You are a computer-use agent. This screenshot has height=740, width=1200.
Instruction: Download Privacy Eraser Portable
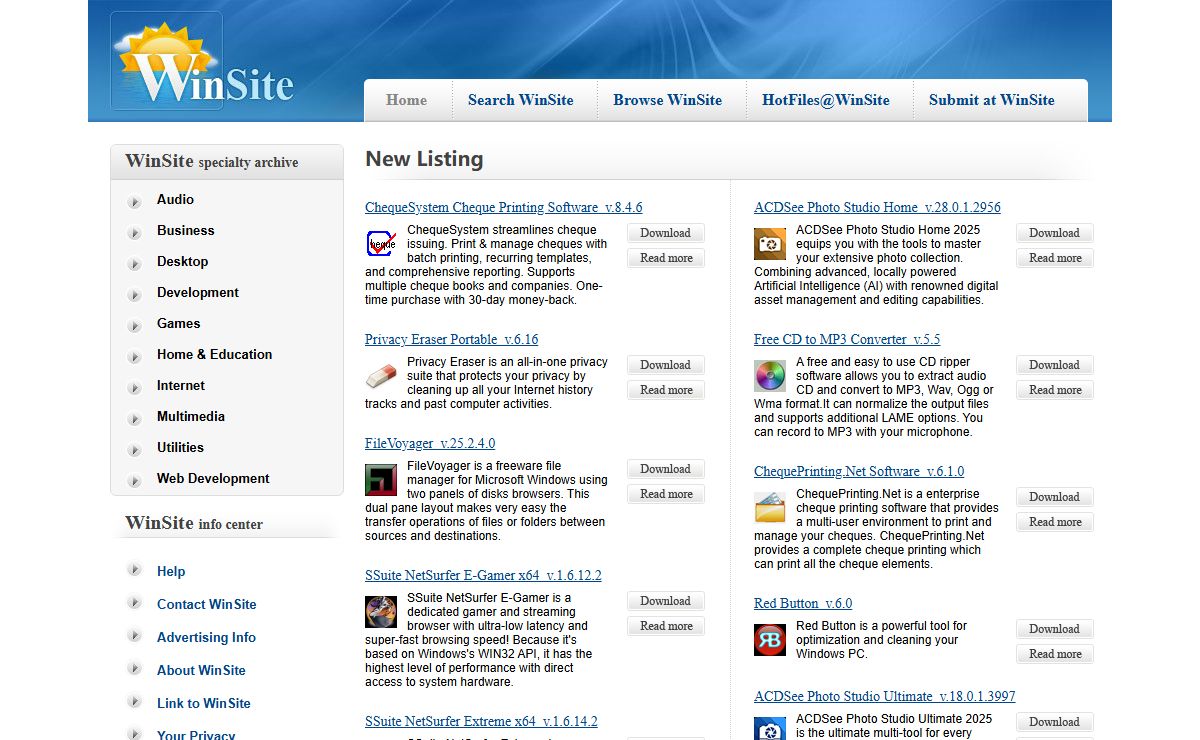pyautogui.click(x=666, y=365)
